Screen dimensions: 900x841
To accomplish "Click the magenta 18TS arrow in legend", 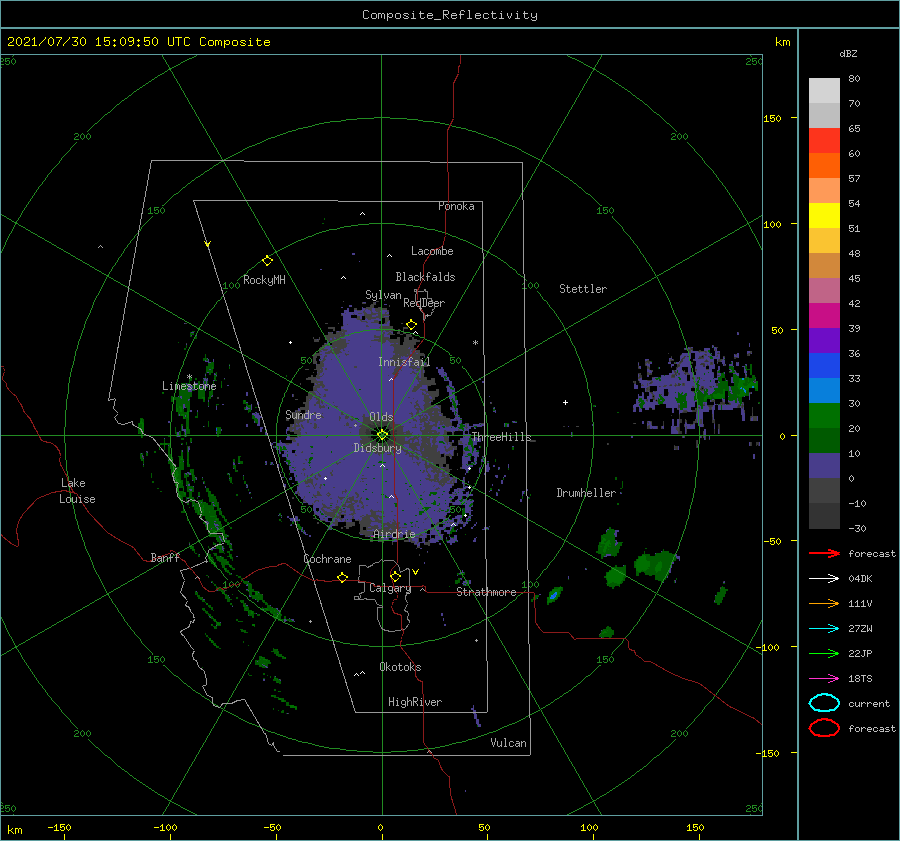I will point(824,679).
